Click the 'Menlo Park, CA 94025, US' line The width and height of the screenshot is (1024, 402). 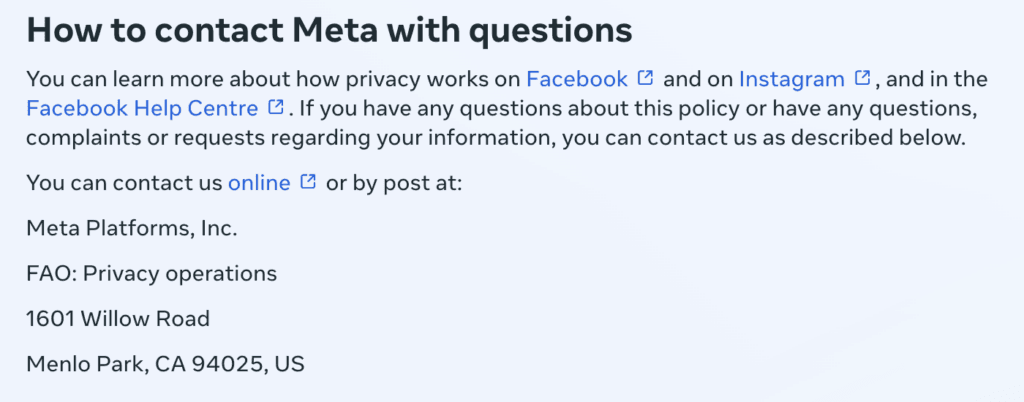tap(165, 364)
